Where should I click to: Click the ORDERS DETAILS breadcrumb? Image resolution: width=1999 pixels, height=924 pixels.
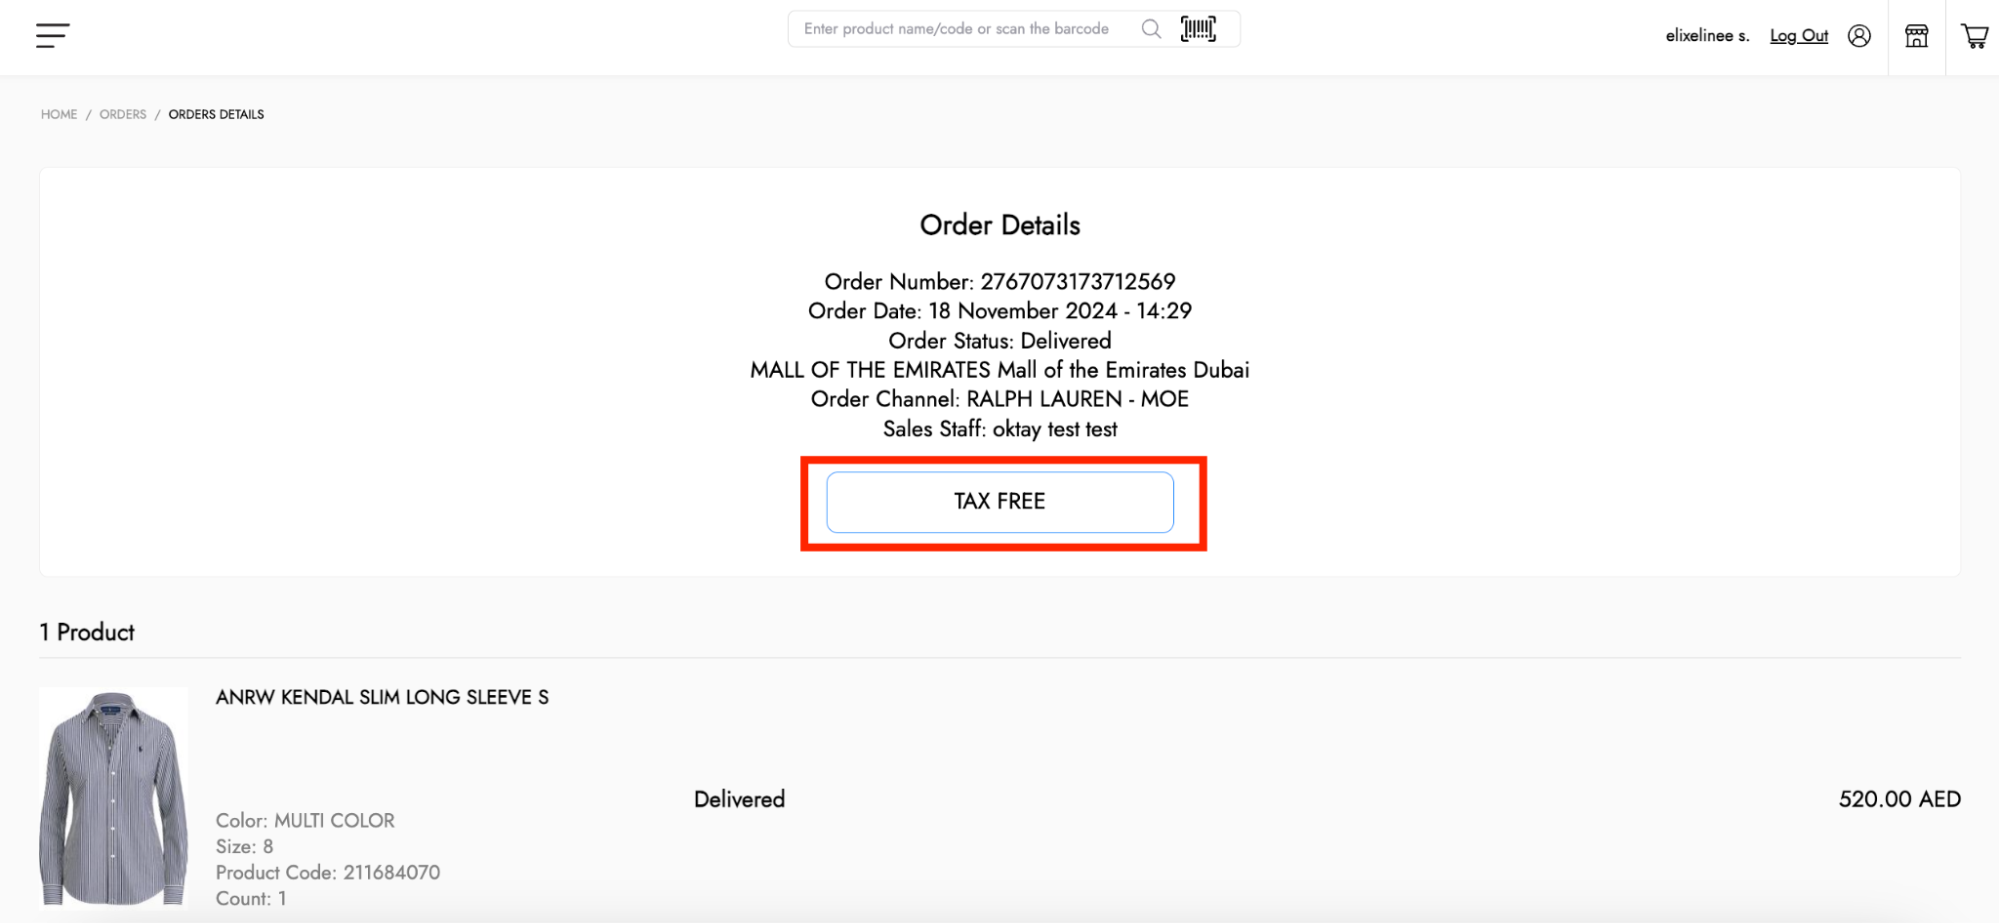tap(216, 115)
